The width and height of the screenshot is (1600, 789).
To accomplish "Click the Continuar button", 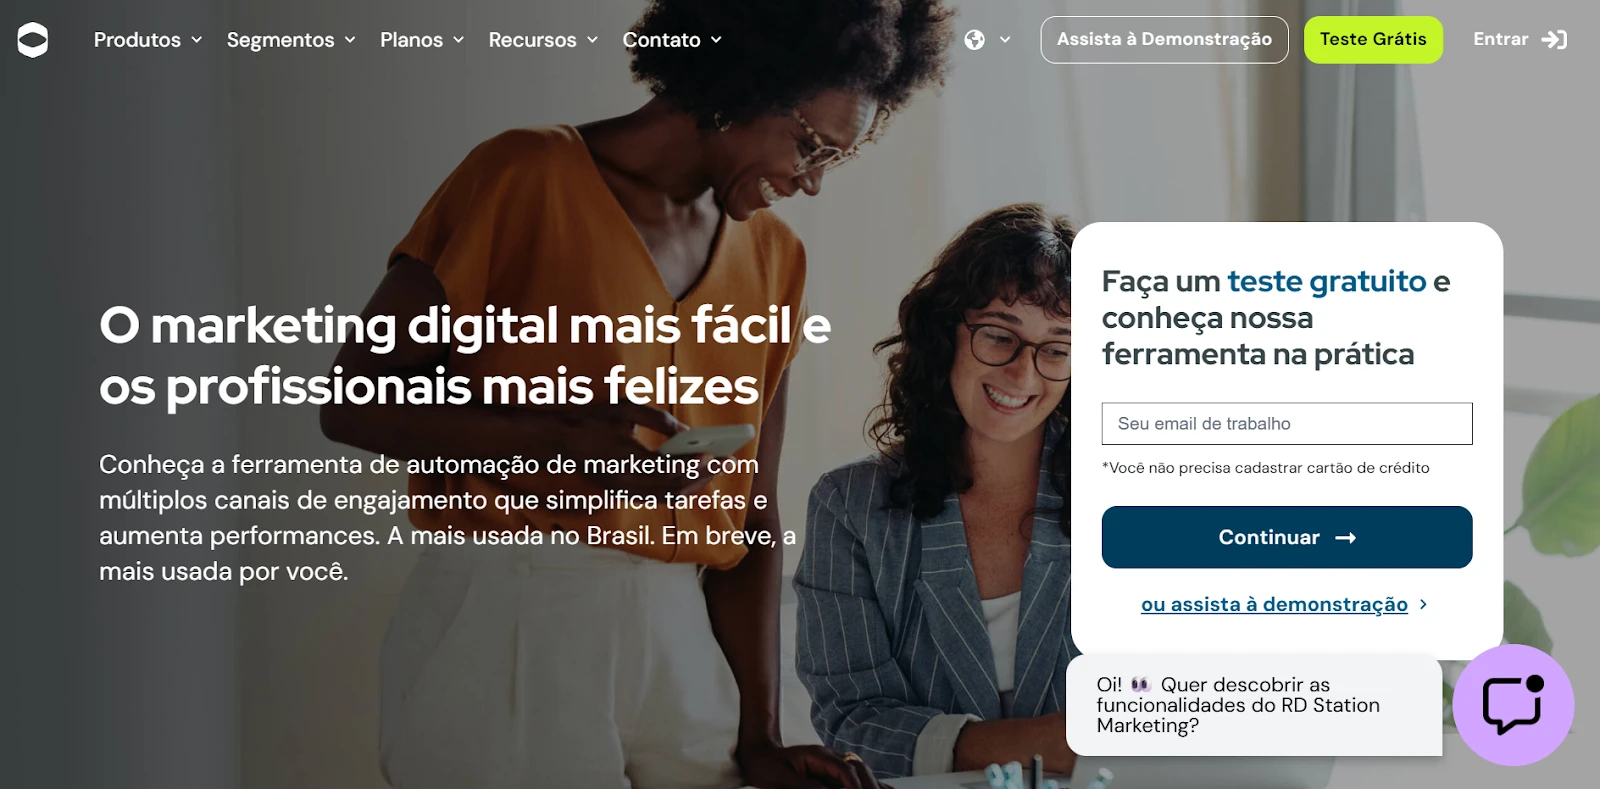I will point(1287,537).
